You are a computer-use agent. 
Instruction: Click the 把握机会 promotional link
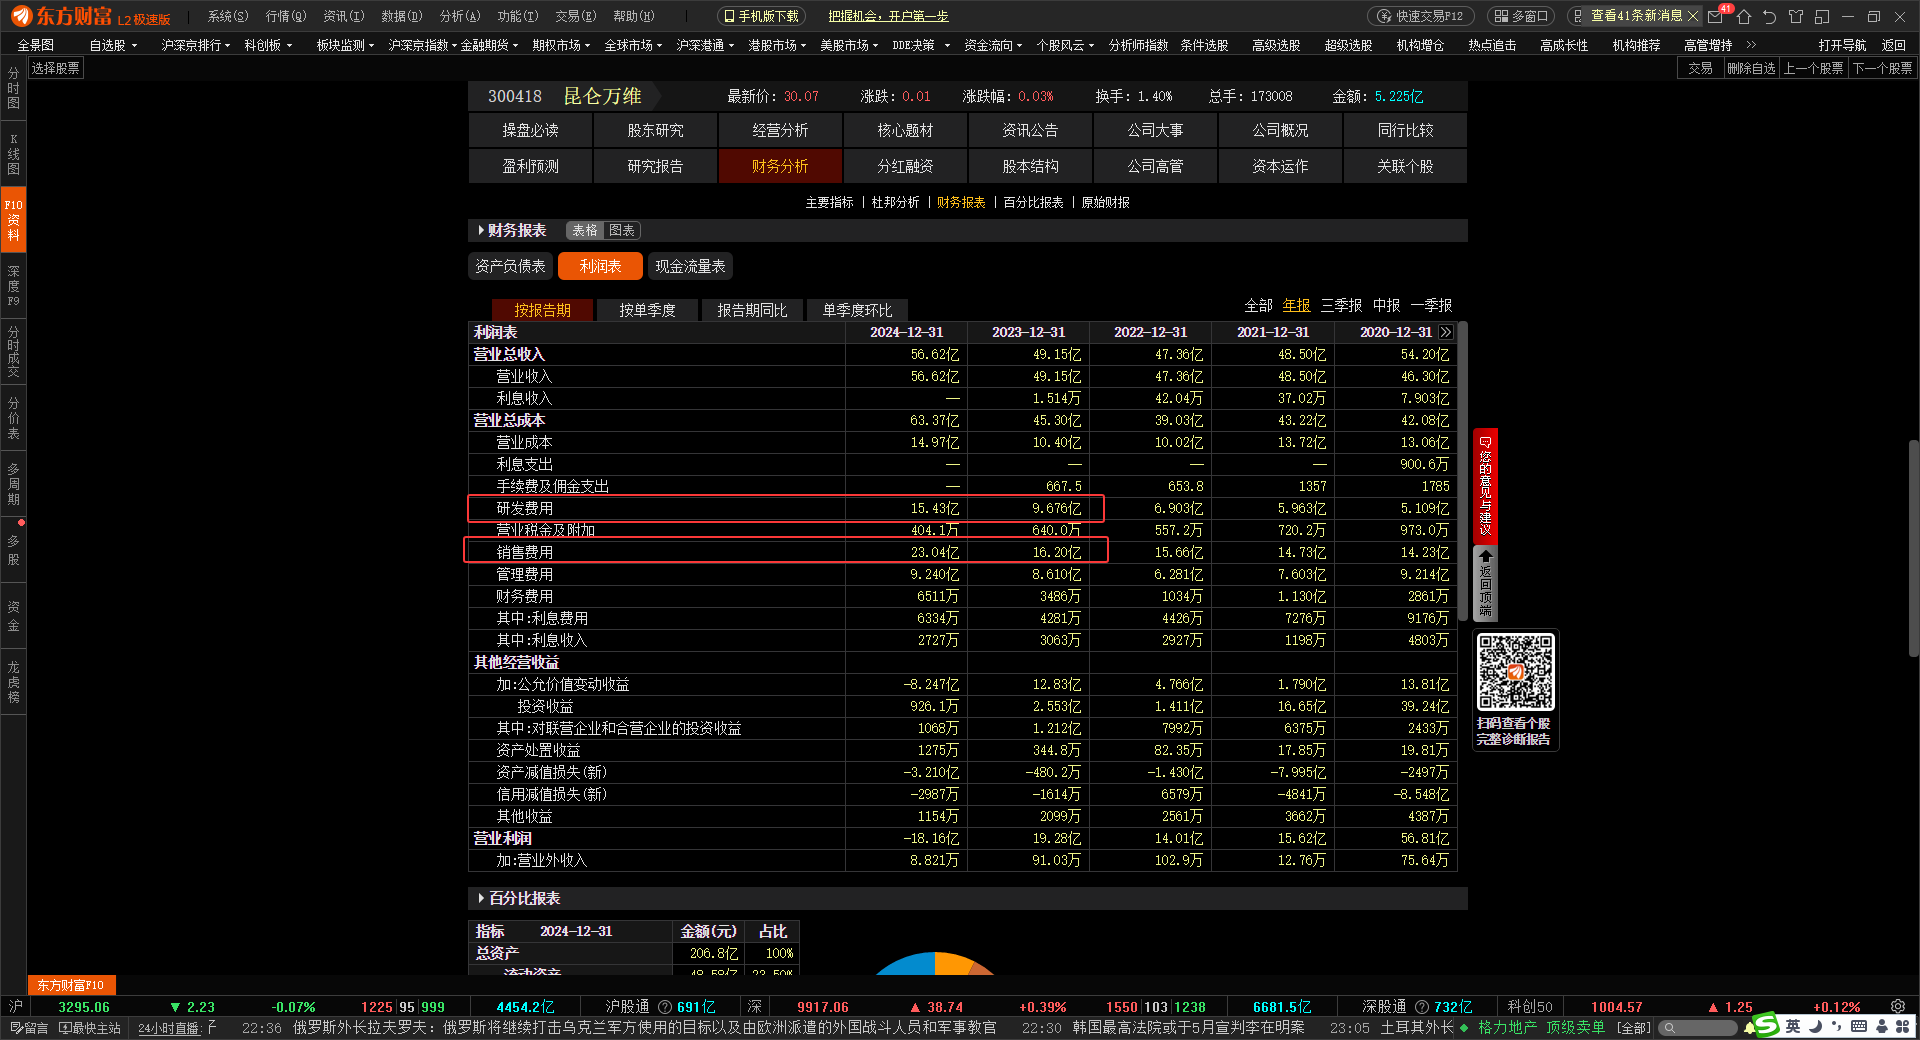[888, 16]
